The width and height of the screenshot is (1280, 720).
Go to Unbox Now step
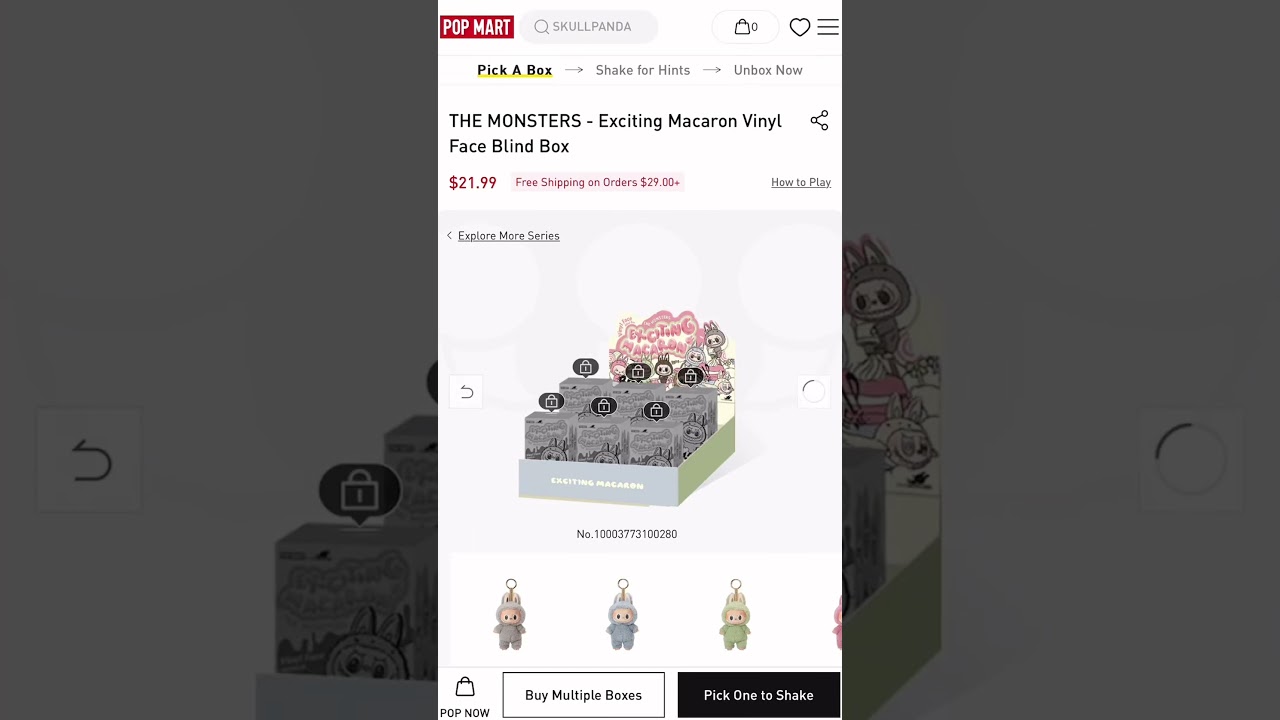tap(768, 70)
